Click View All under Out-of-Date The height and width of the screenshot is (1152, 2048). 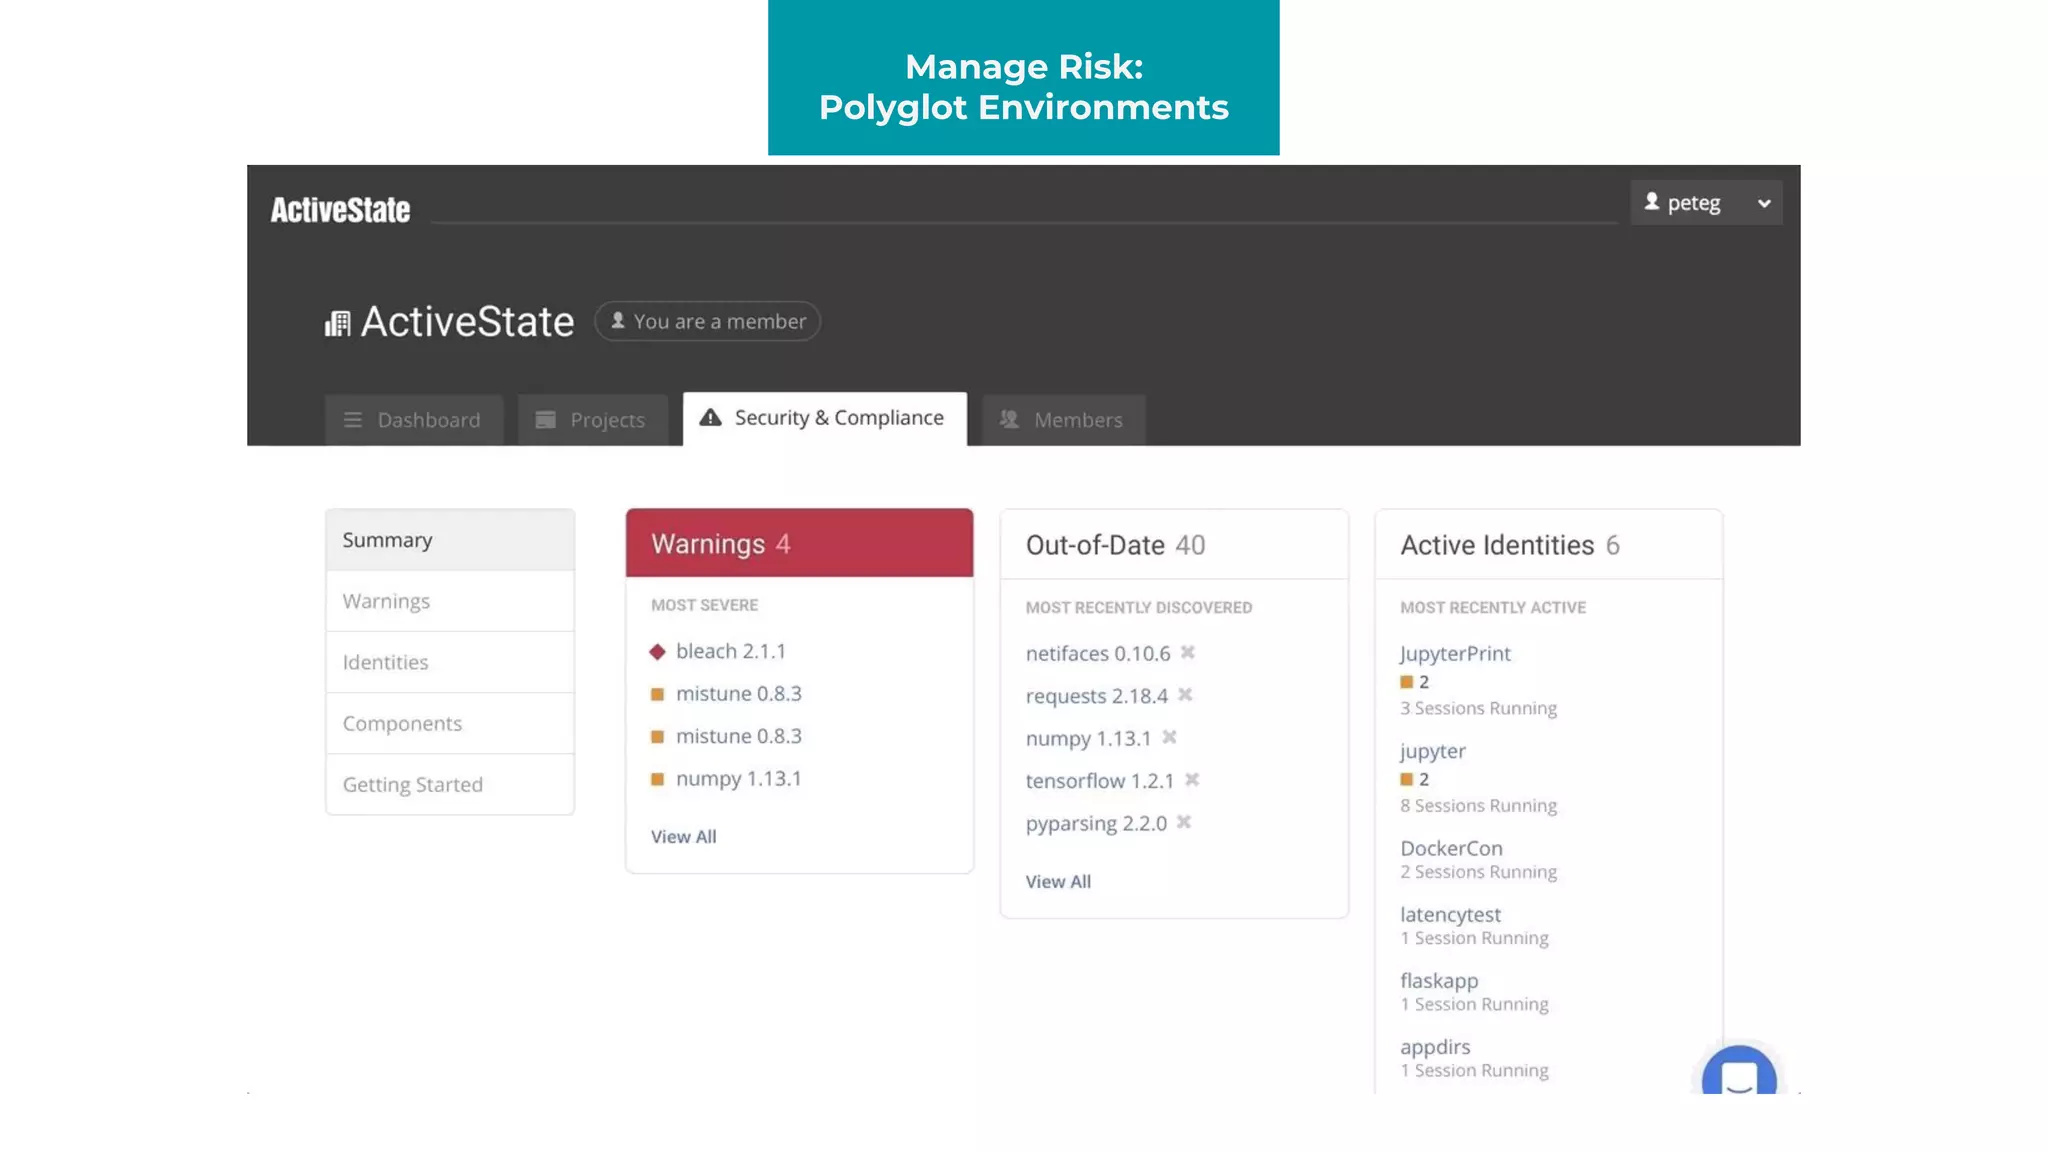pyautogui.click(x=1058, y=882)
